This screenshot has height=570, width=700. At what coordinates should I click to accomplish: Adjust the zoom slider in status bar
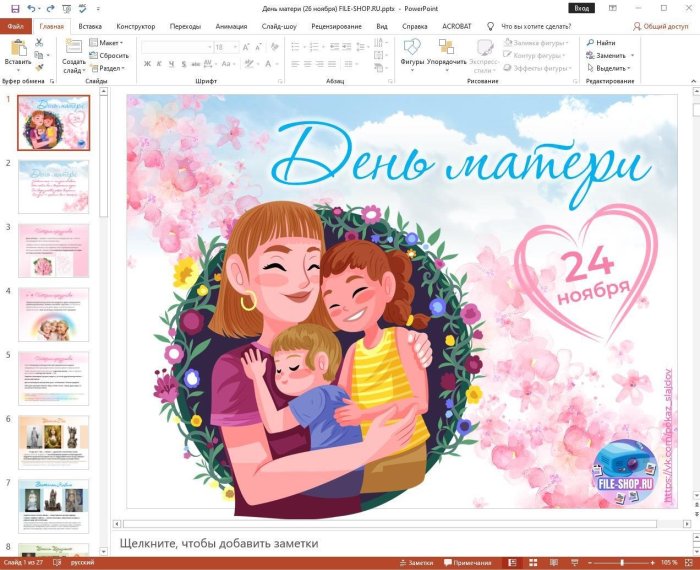(622, 563)
